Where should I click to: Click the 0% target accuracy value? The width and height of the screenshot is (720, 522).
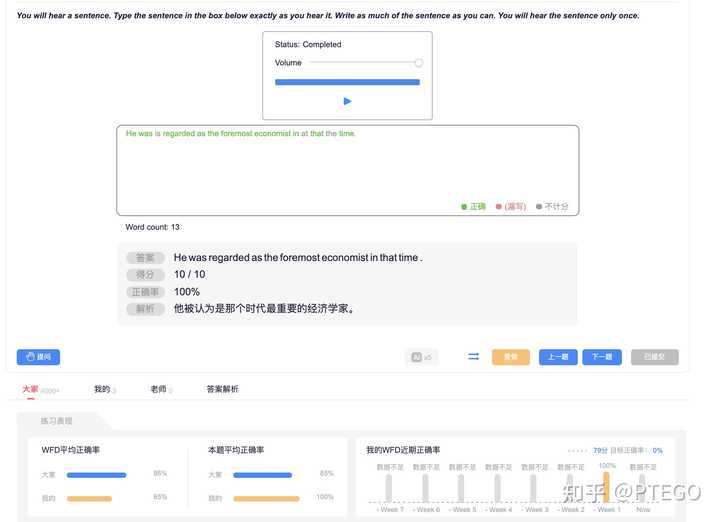[658, 450]
